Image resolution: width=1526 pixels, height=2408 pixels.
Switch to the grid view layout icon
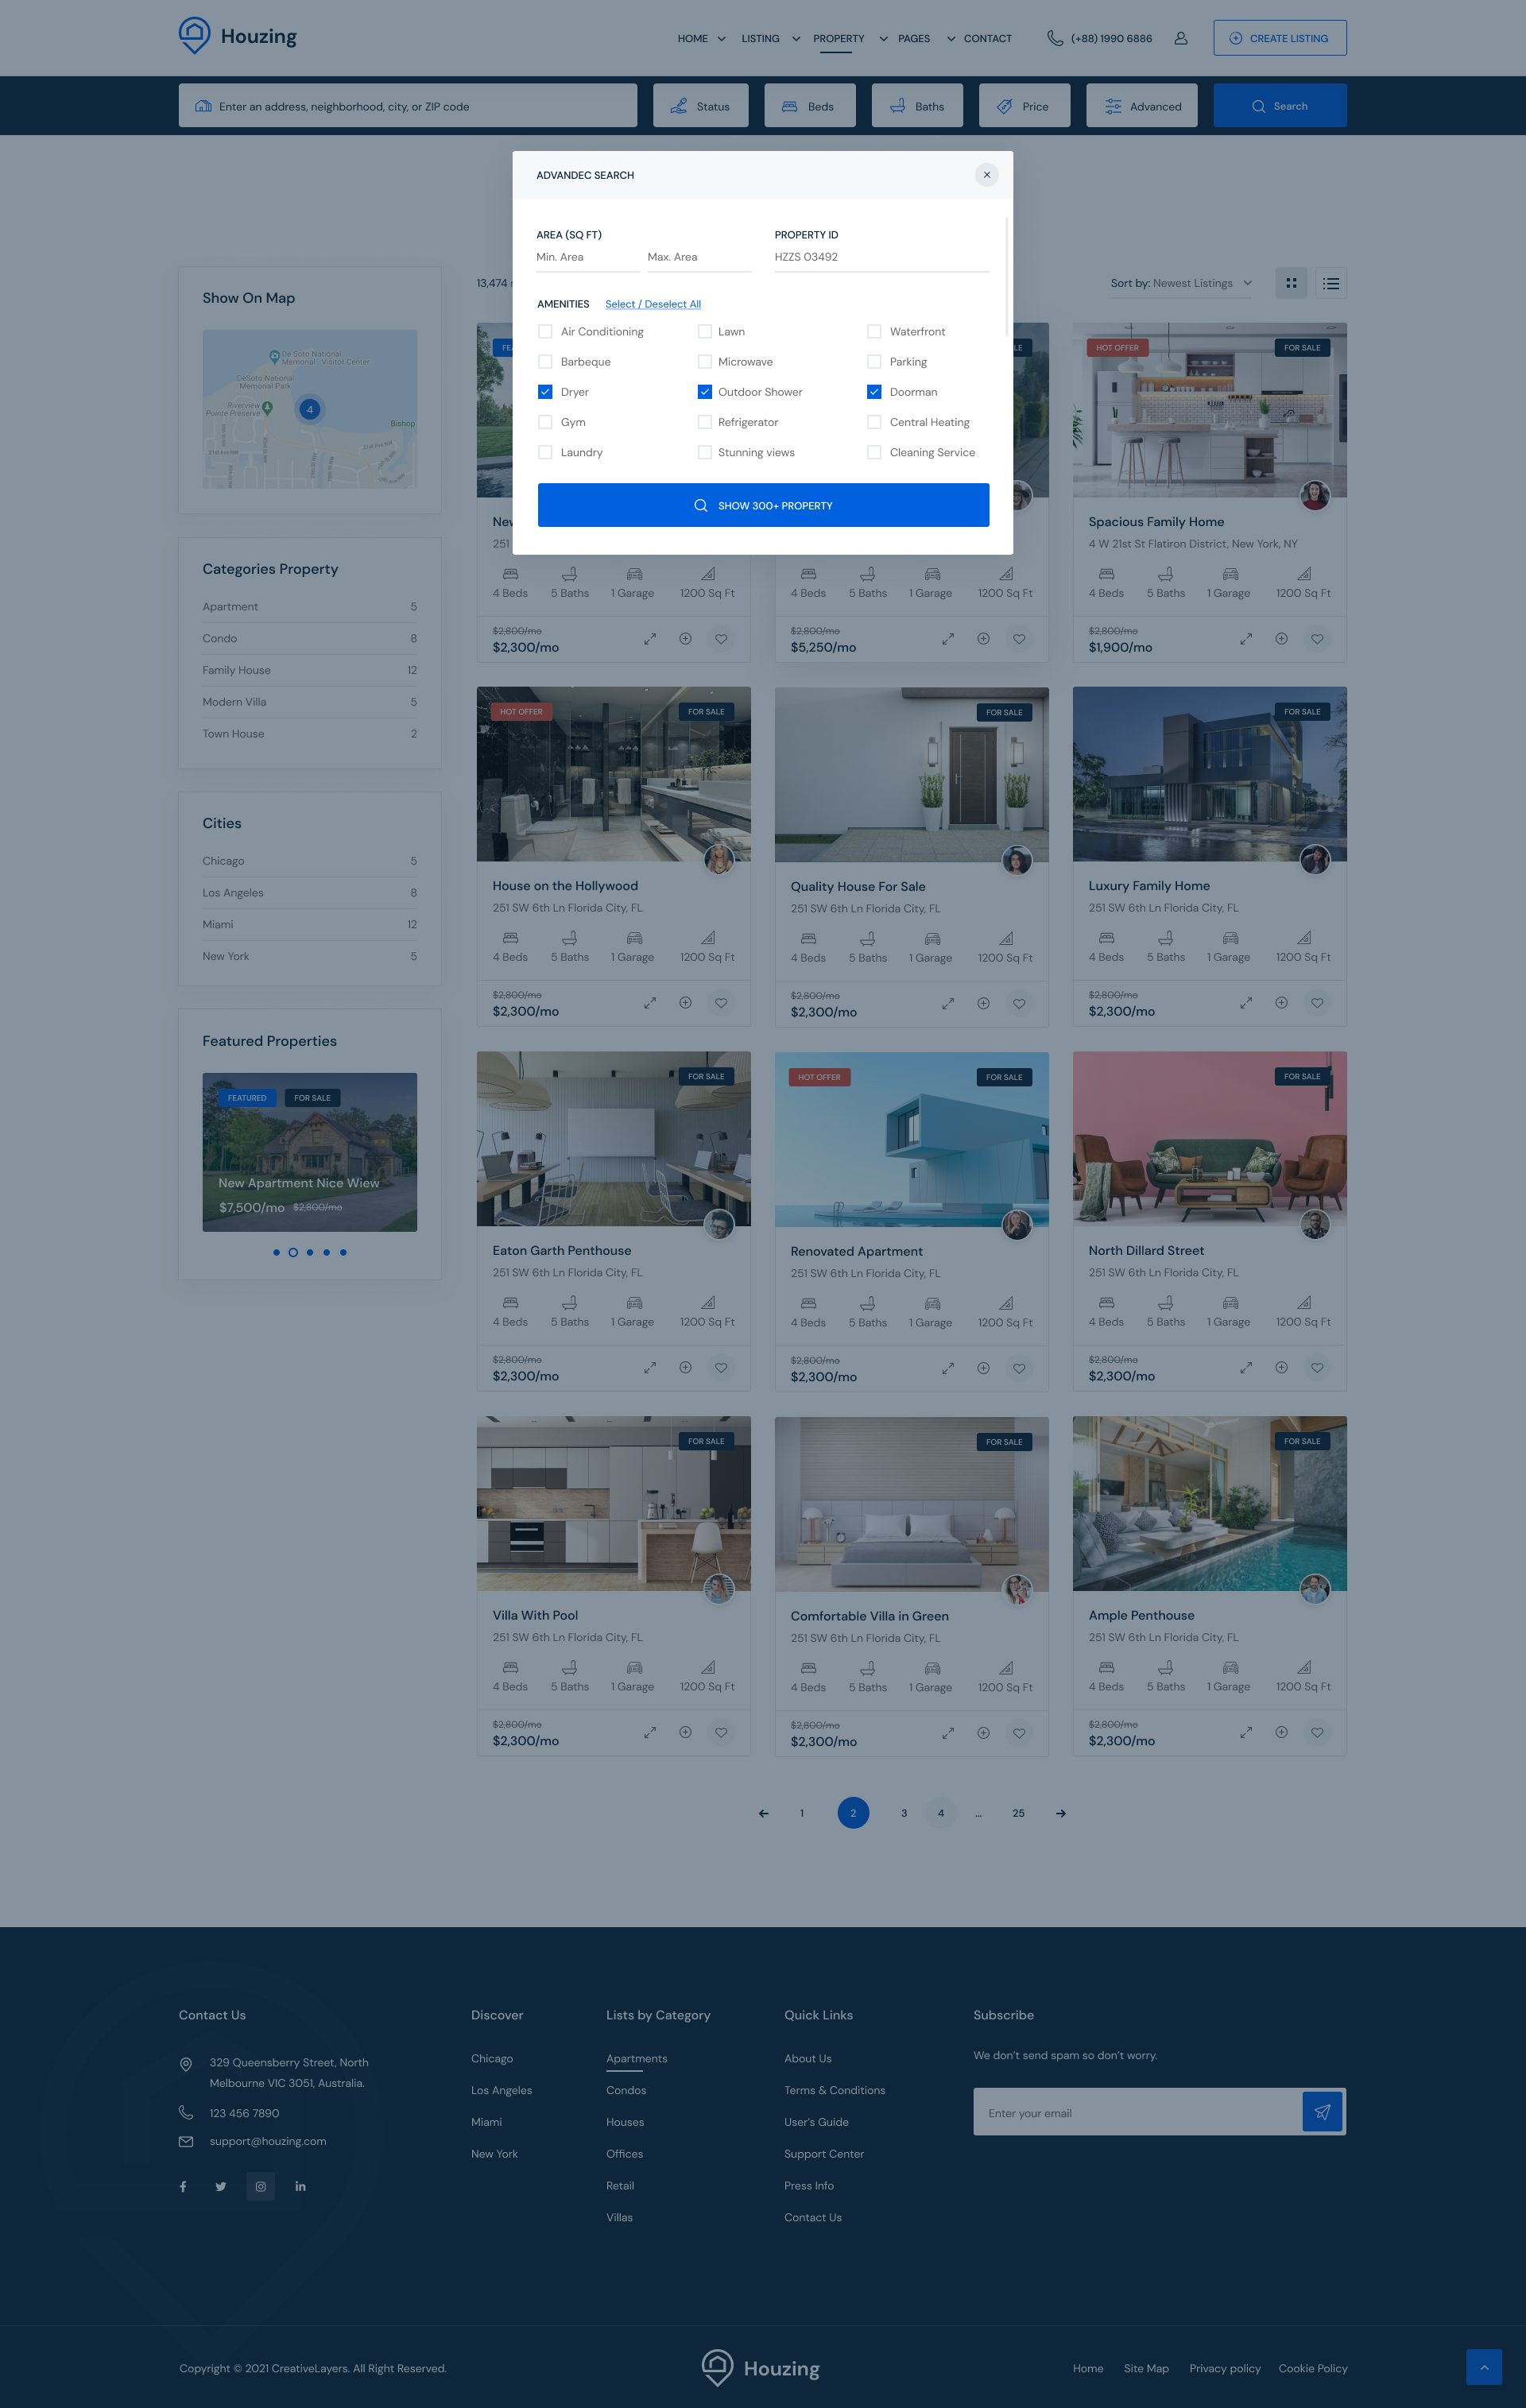[x=1291, y=283]
